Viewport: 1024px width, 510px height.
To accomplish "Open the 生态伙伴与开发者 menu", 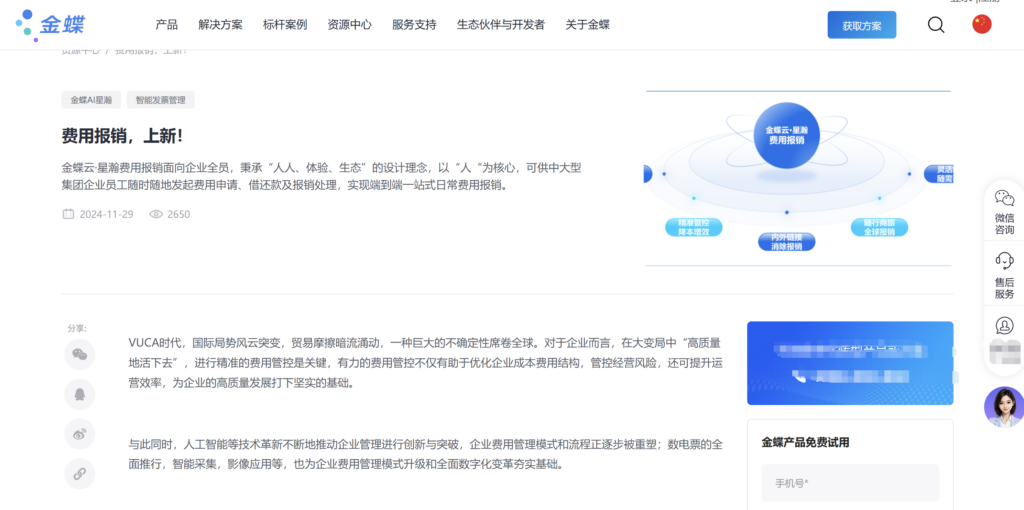I will [500, 25].
